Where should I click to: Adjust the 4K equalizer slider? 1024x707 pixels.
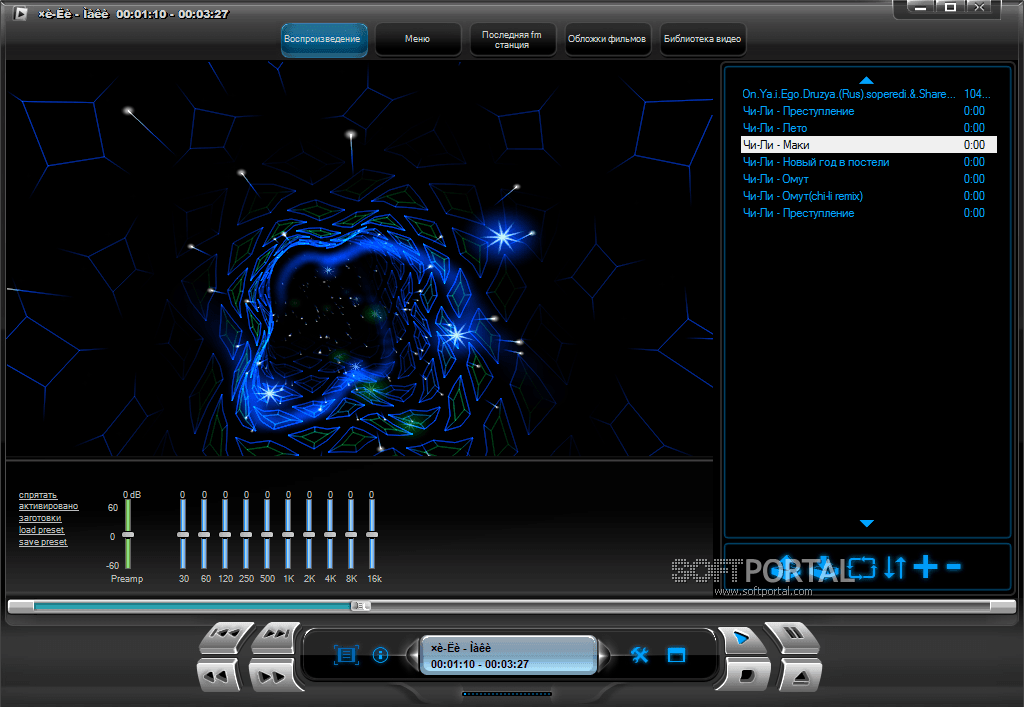330,535
